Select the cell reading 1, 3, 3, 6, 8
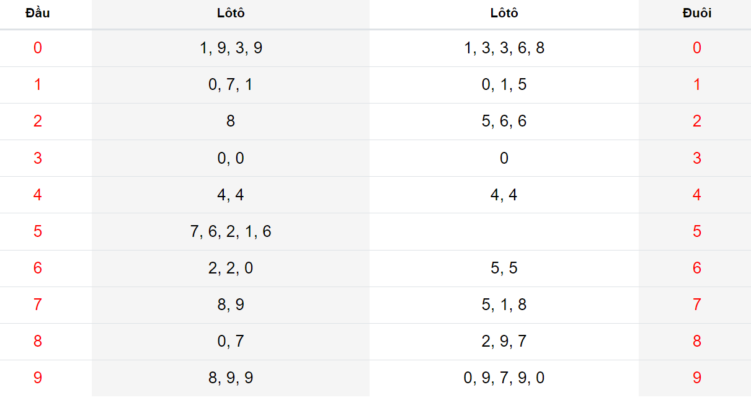Screen dimensions: 751x400 [504, 48]
